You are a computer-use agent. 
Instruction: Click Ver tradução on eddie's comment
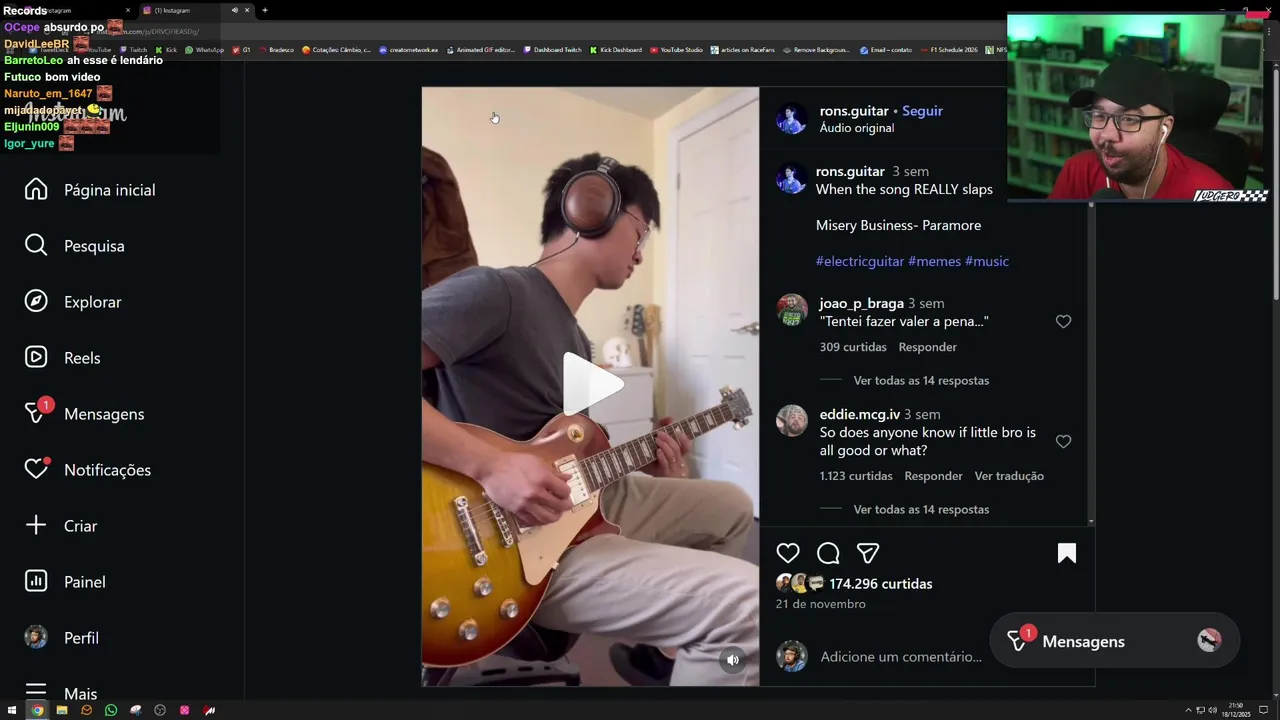[x=1009, y=476]
